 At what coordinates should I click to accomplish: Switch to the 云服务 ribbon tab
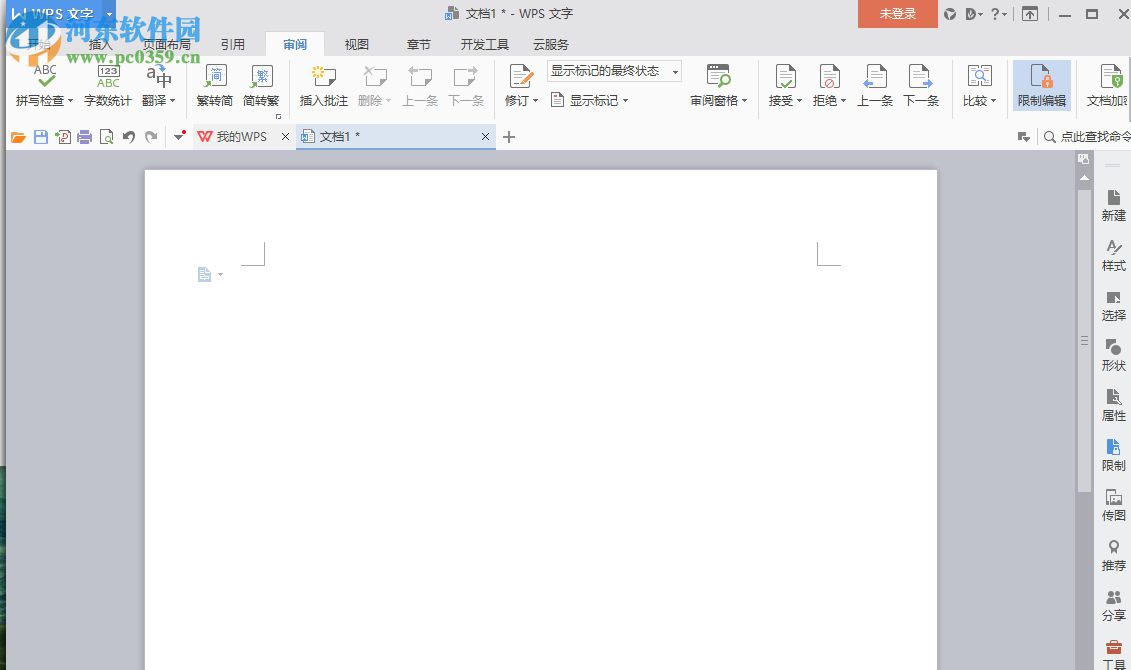(x=550, y=44)
